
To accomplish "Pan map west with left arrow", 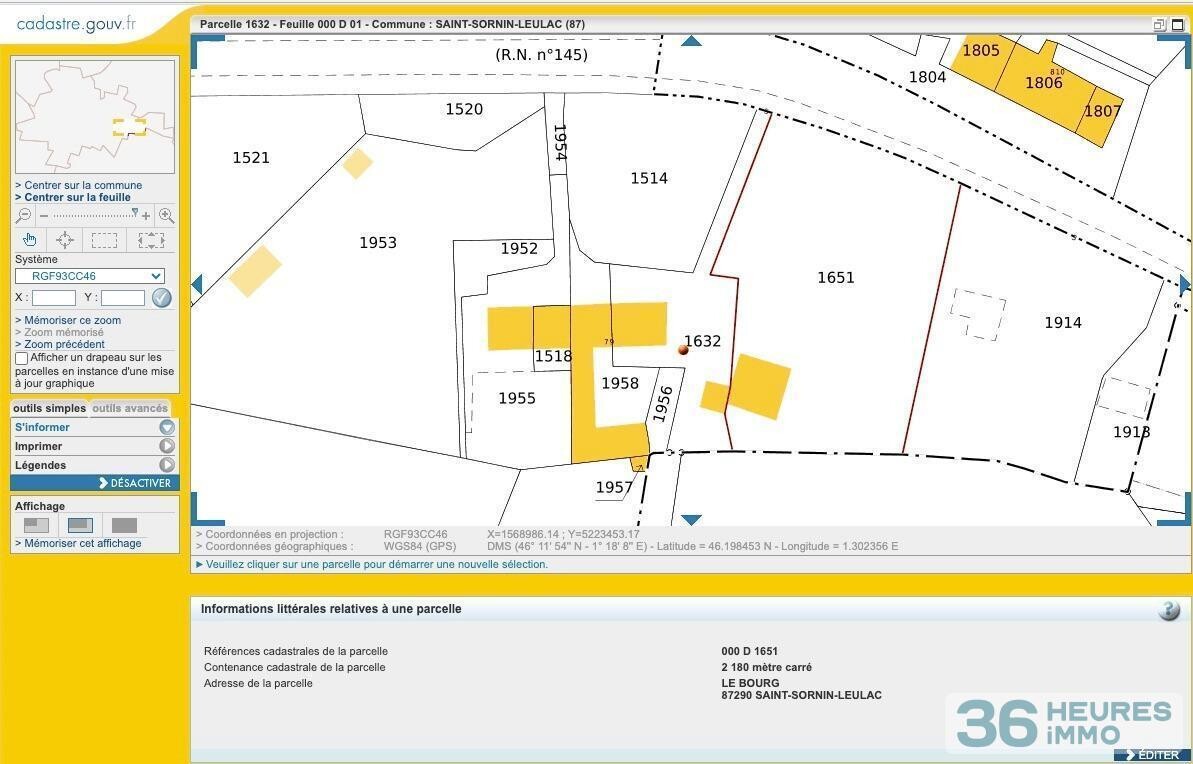I will 197,285.
